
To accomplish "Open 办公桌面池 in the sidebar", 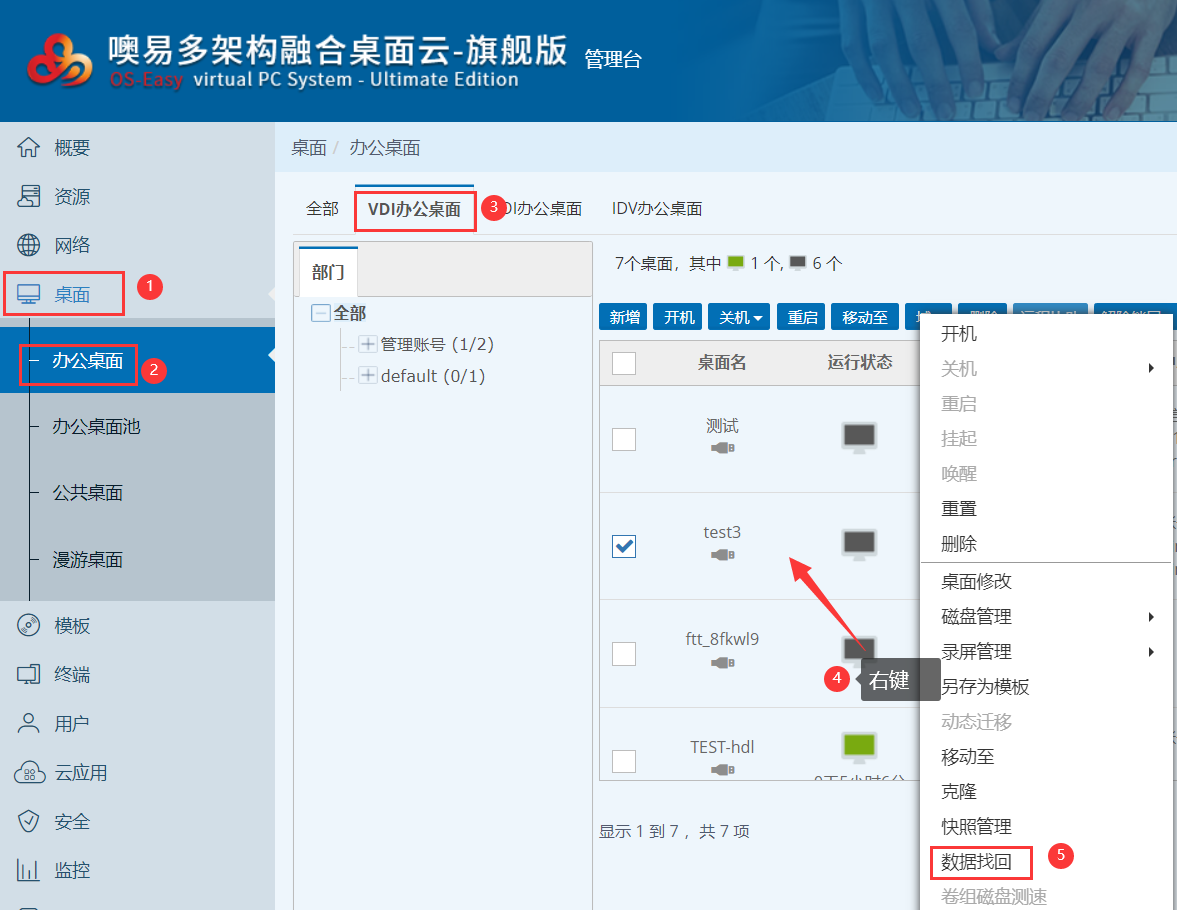I will [96, 427].
